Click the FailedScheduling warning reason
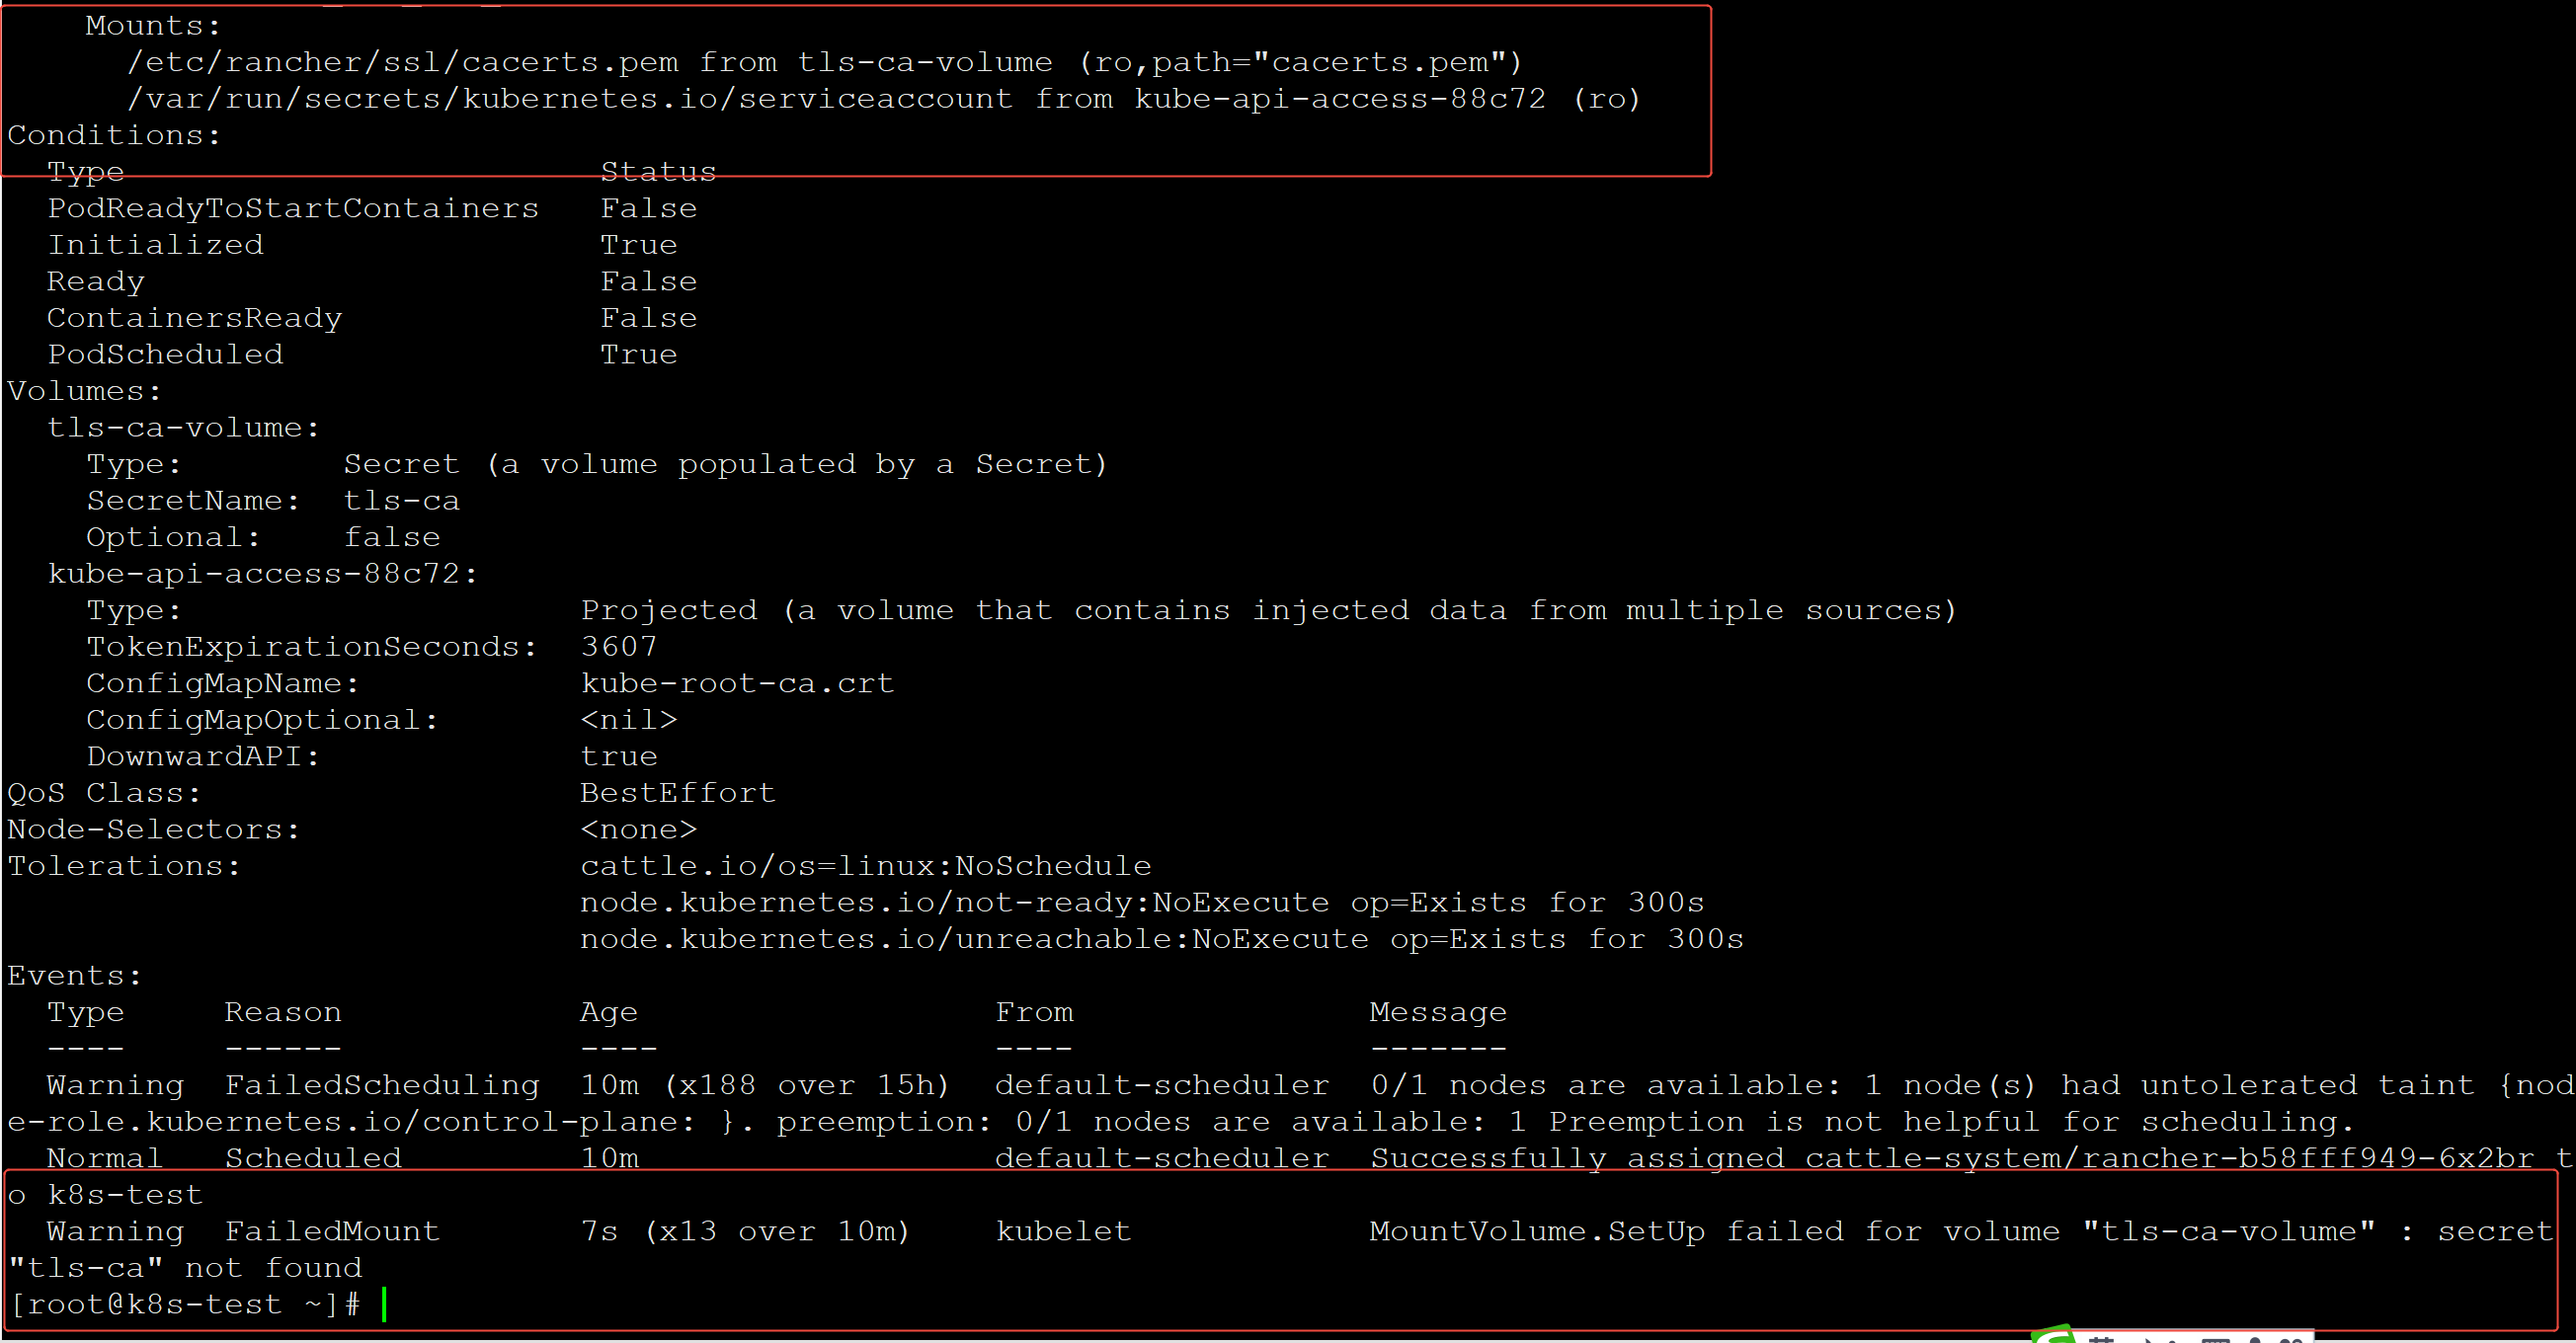 click(382, 1085)
